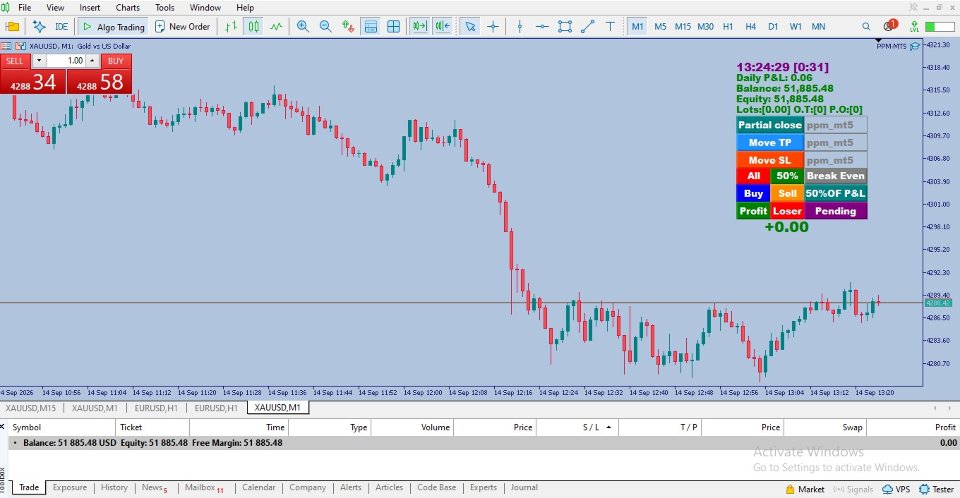Show chart tabs further left using arrow

934,408
